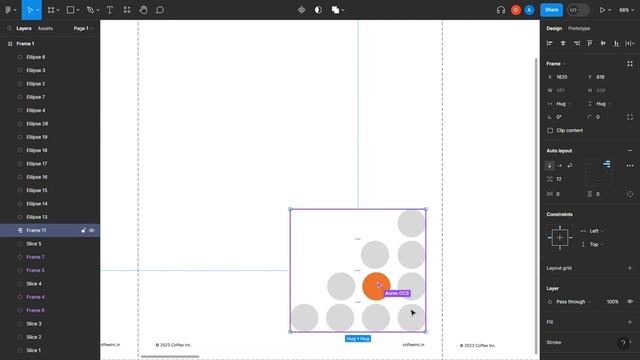Select the Rectangle shape tool

[70, 10]
